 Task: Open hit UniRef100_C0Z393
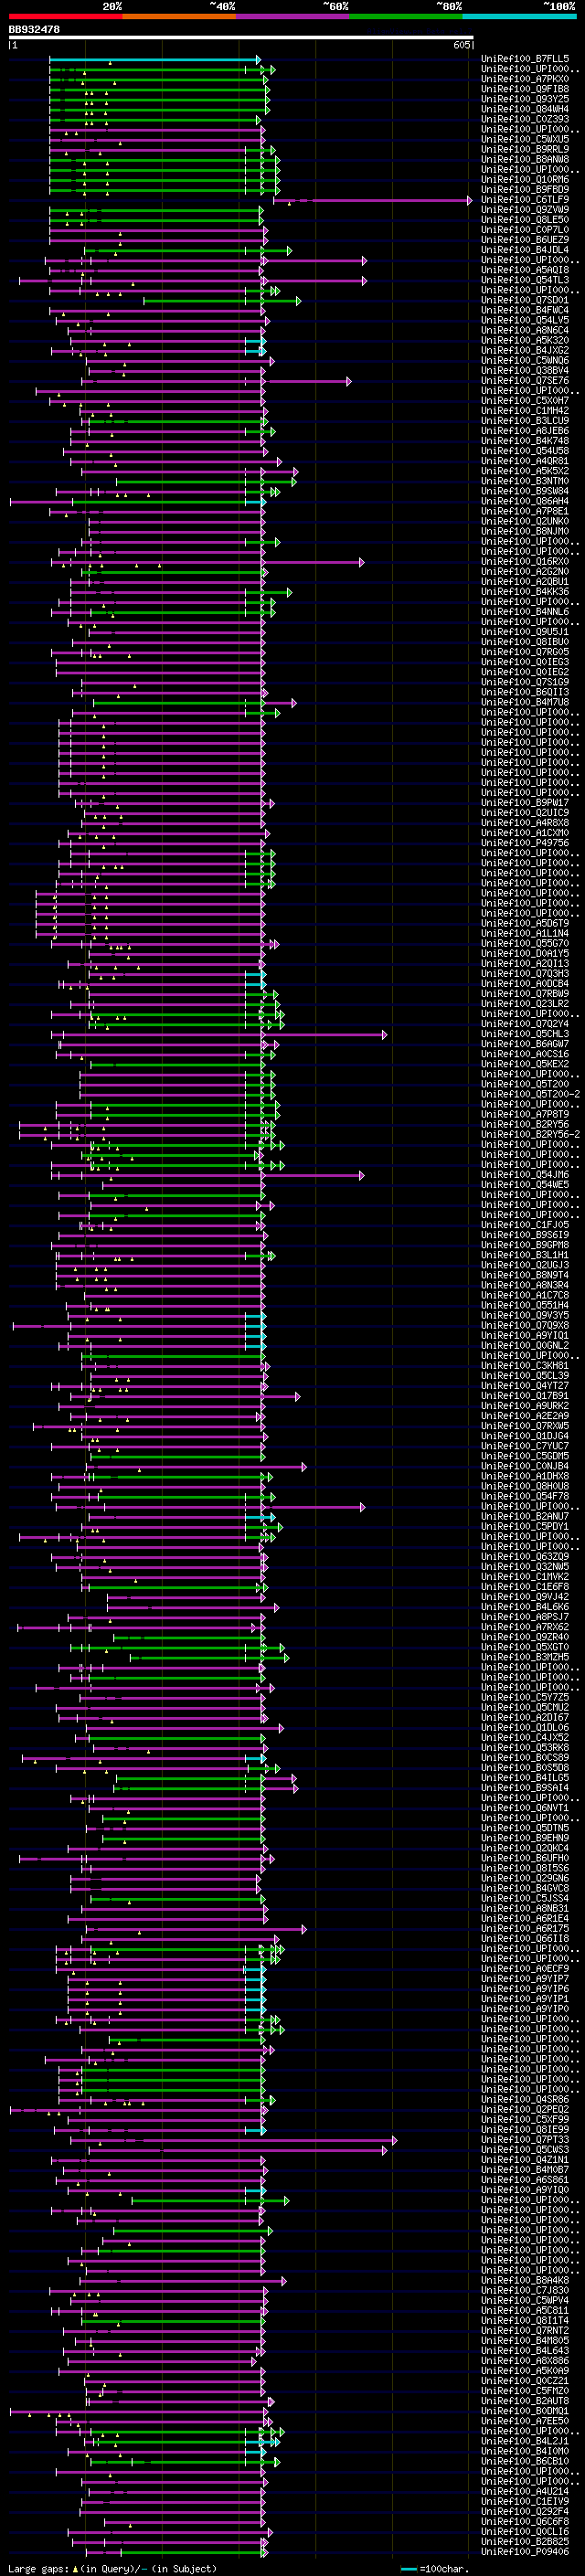tap(525, 120)
